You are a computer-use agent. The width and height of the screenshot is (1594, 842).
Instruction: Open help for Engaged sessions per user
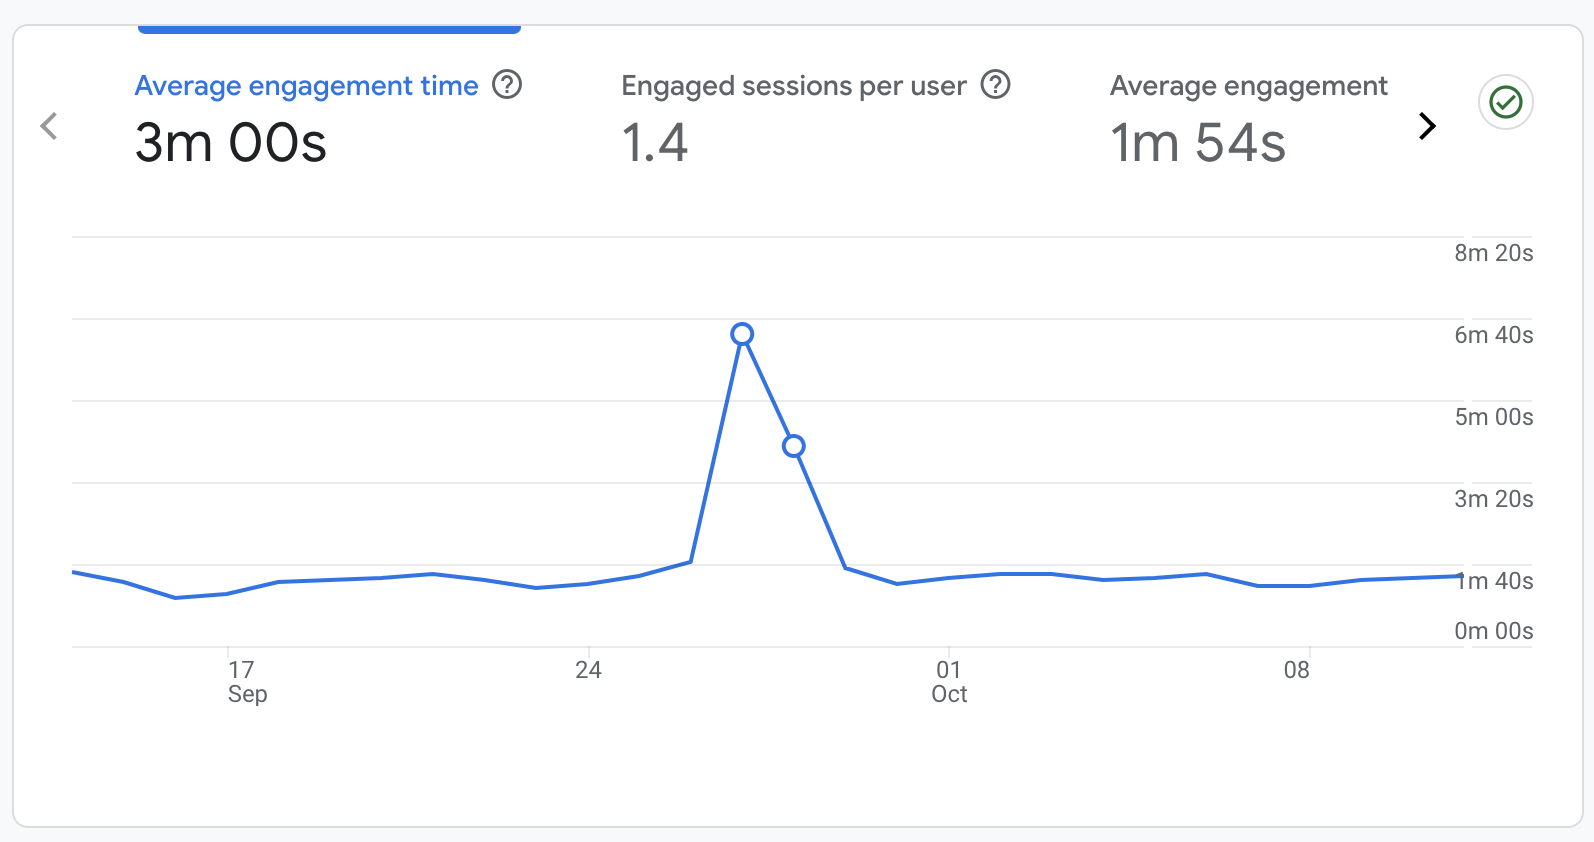996,86
